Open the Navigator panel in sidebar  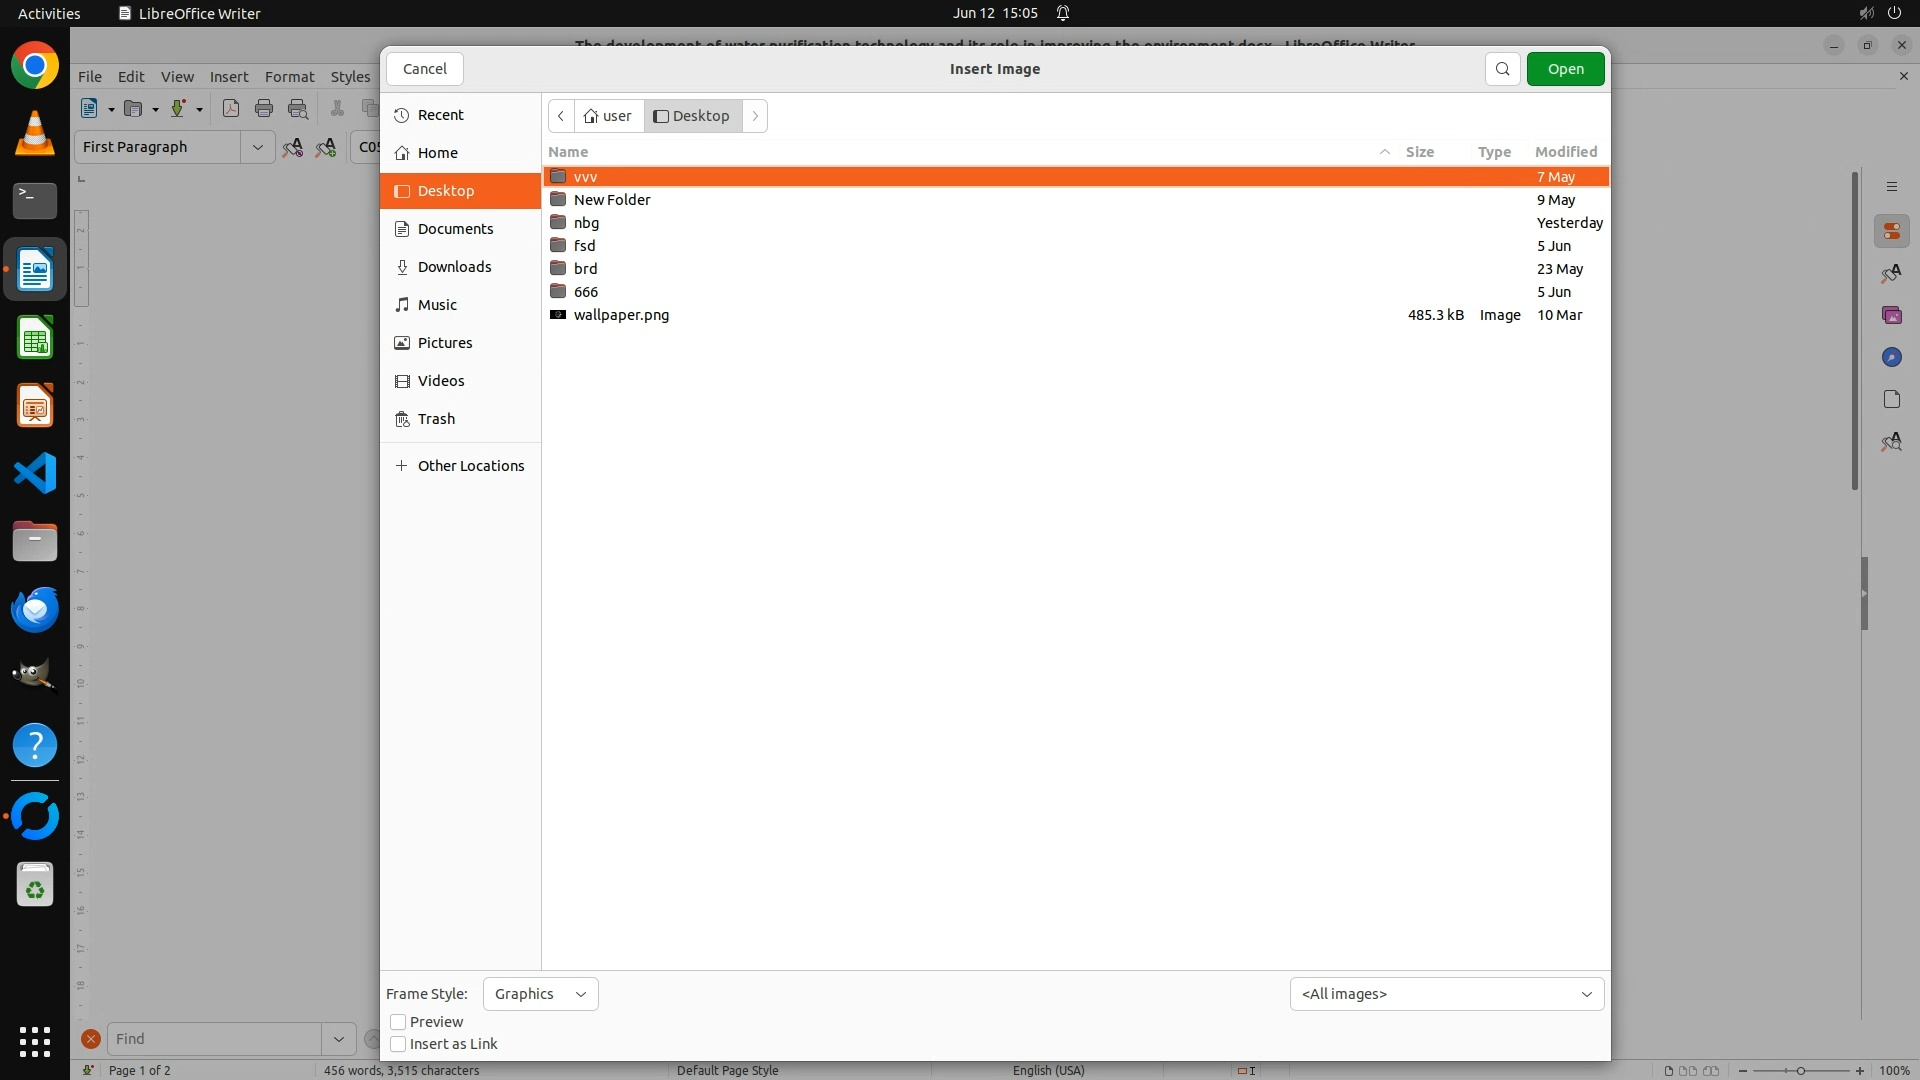coord(1891,358)
